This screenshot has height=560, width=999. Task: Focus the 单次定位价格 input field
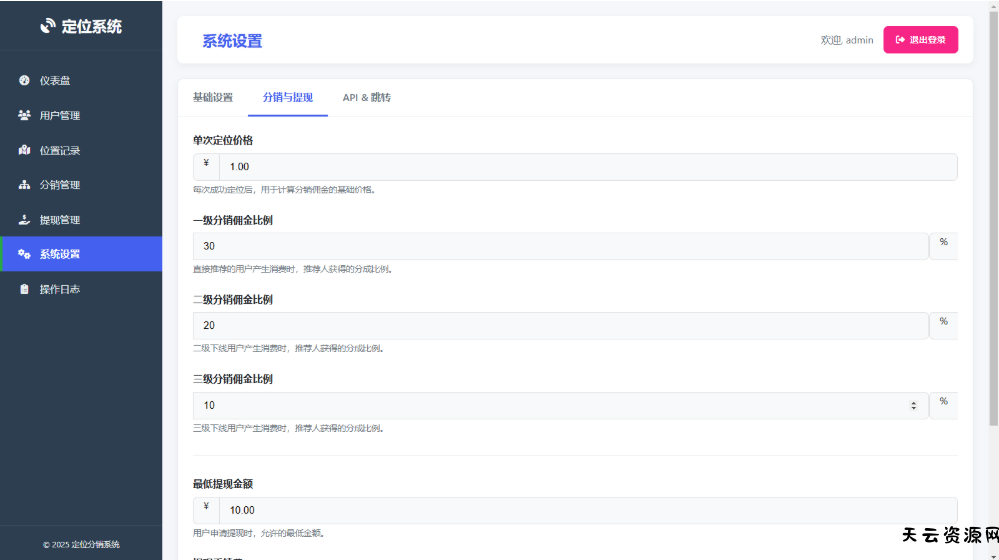click(x=587, y=167)
